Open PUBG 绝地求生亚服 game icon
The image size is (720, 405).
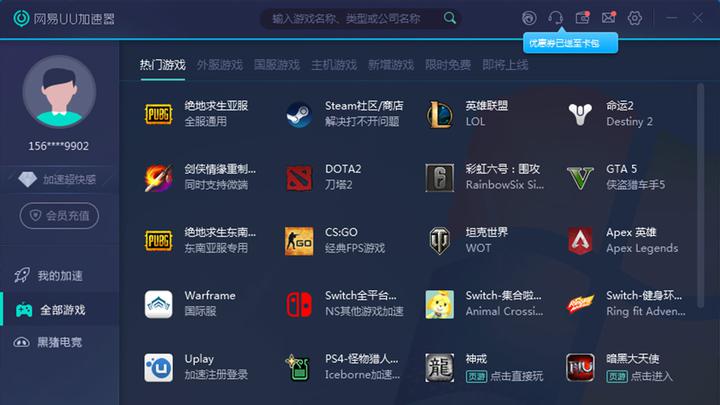(158, 114)
